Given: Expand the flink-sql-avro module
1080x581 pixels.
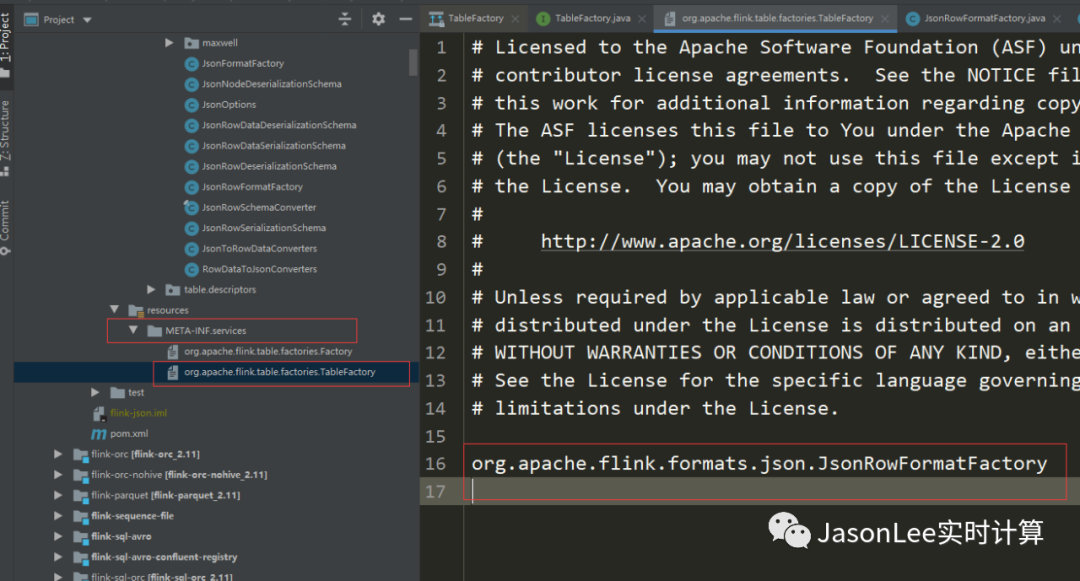Looking at the screenshot, I should tap(58, 536).
